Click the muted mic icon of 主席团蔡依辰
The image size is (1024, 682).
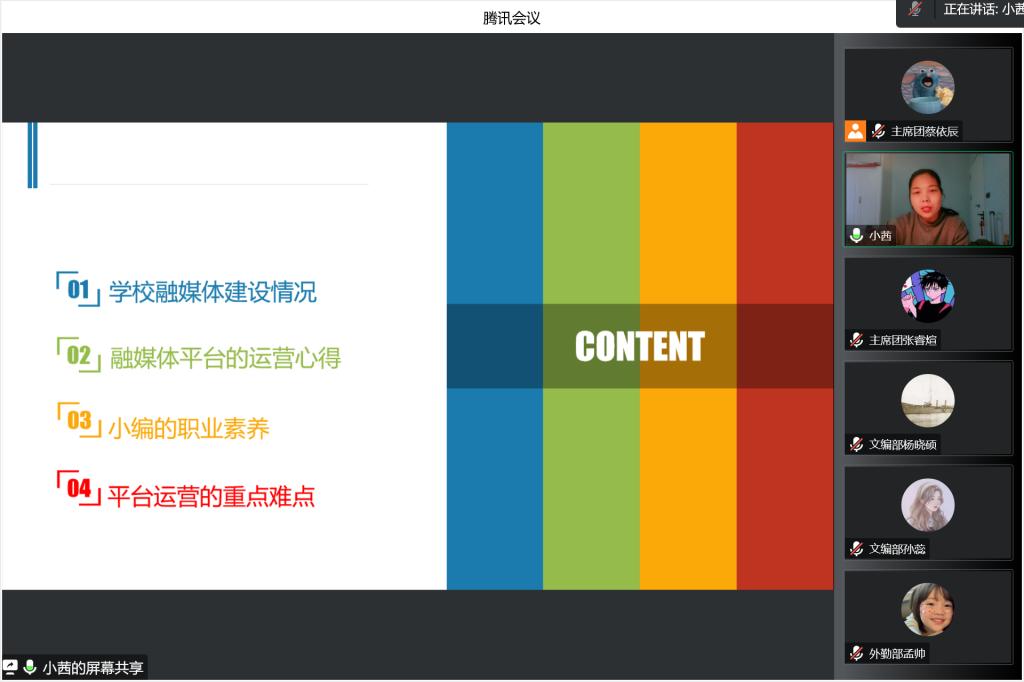coord(878,131)
